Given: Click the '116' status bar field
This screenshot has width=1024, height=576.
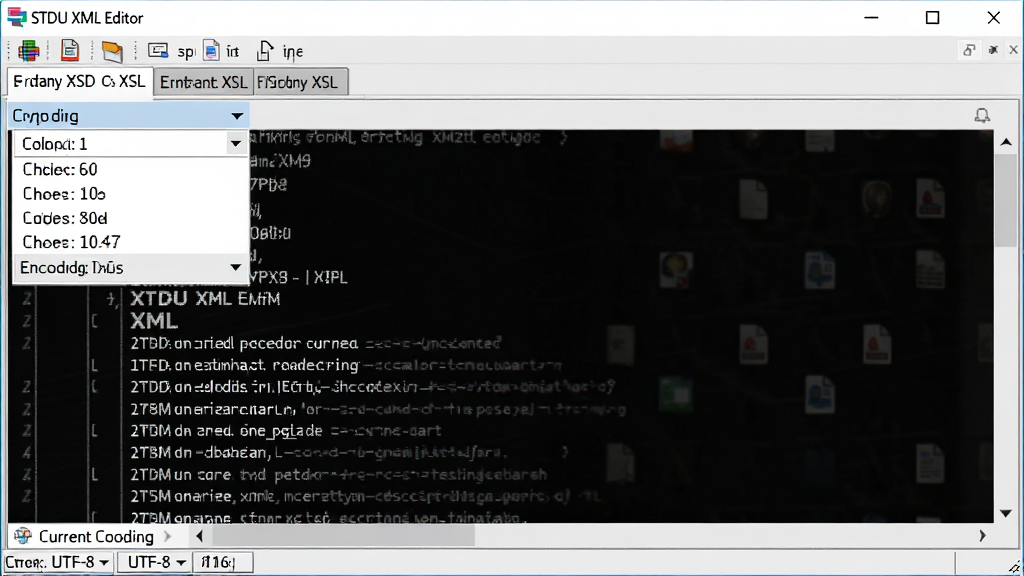Looking at the screenshot, I should click(223, 562).
